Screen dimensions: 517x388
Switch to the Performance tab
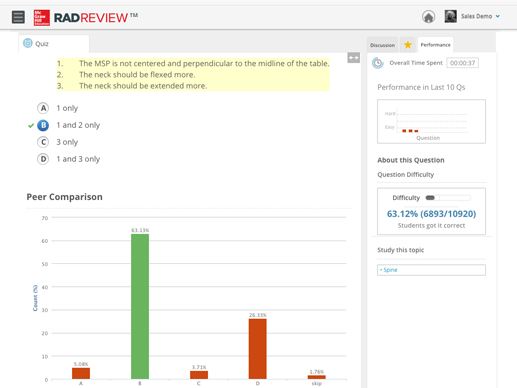tap(435, 45)
